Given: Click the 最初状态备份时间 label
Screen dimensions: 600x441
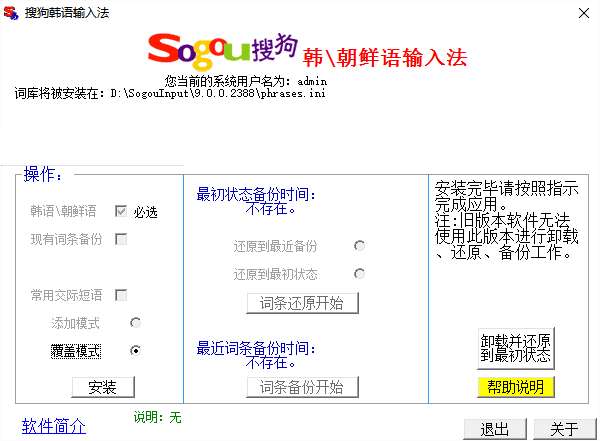Looking at the screenshot, I should point(256,194).
